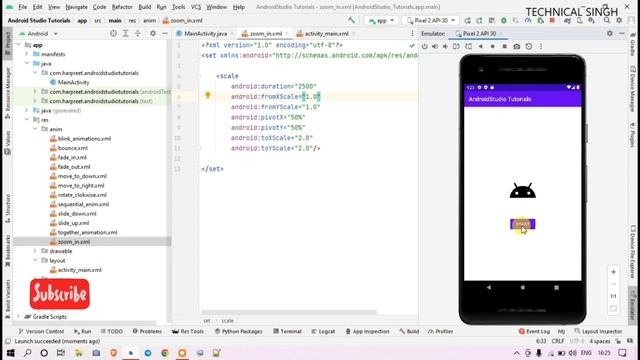Click emulator toolbar Back triangle icon

point(480,47)
